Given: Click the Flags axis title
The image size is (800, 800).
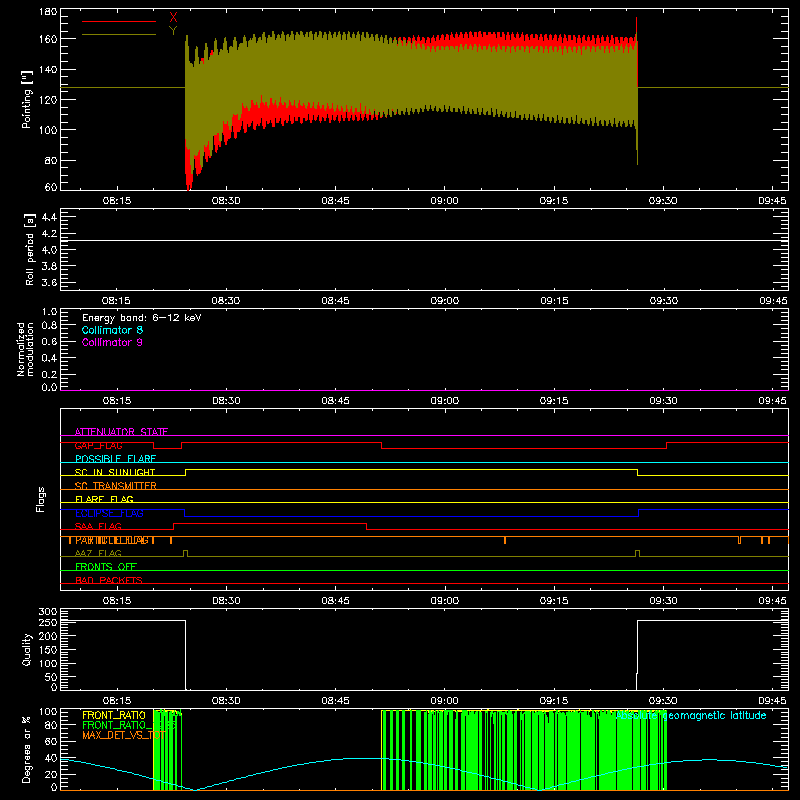Looking at the screenshot, I should pos(40,499).
